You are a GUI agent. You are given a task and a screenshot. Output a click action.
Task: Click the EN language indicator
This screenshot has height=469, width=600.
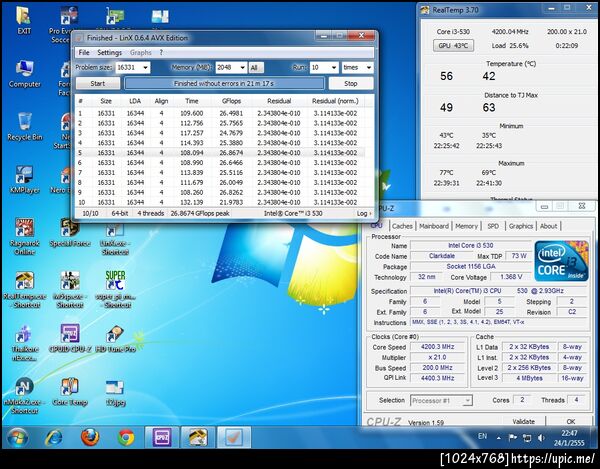pyautogui.click(x=483, y=436)
